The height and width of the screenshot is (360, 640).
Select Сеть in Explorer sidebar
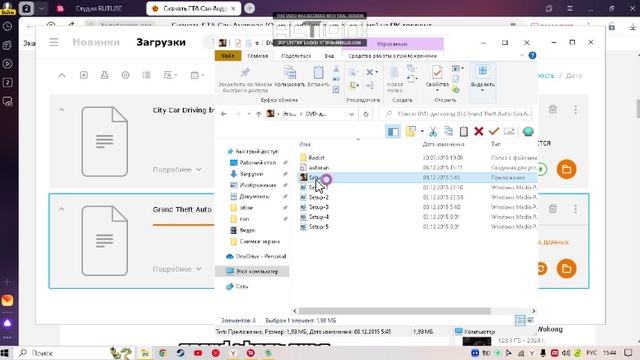pyautogui.click(x=241, y=287)
